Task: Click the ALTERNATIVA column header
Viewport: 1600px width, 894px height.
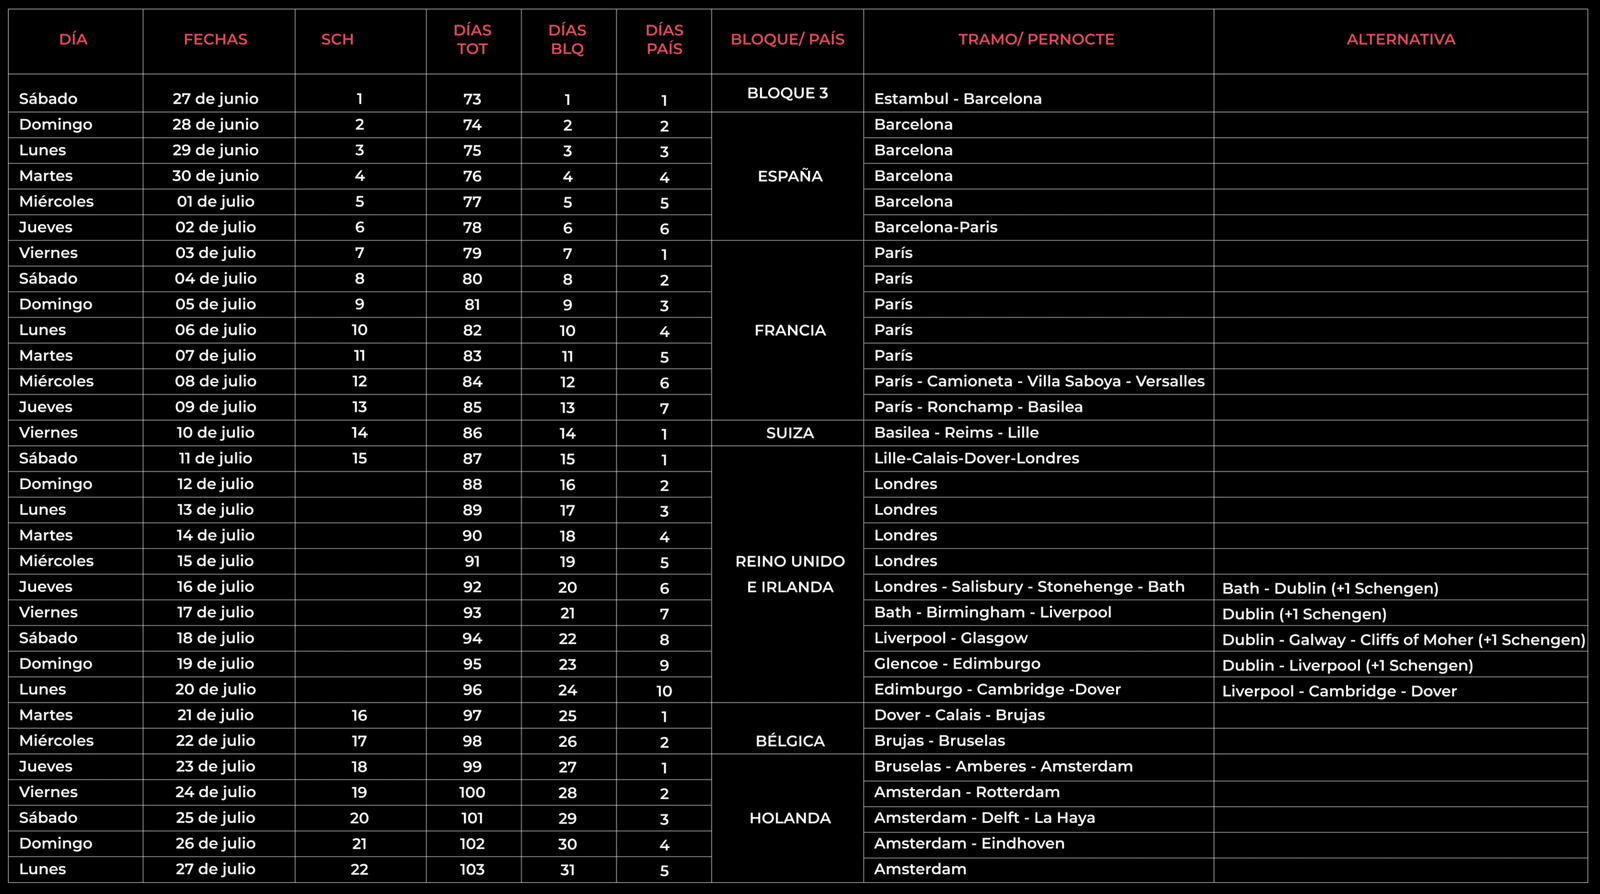Action: (1400, 40)
